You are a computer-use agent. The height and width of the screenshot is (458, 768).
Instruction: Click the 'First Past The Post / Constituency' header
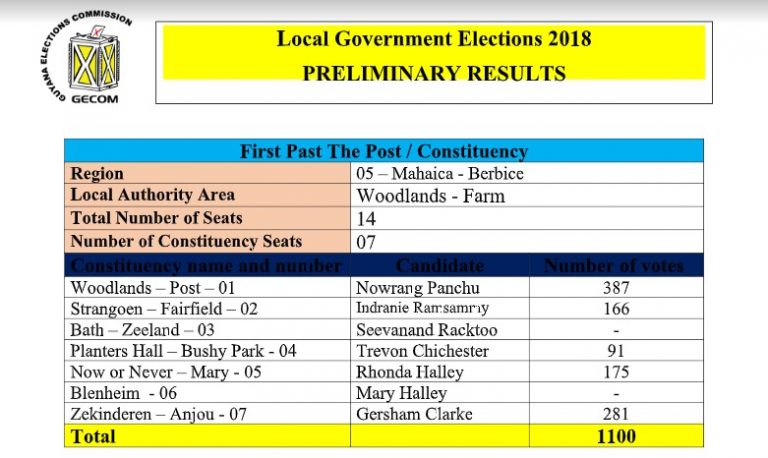coord(384,151)
